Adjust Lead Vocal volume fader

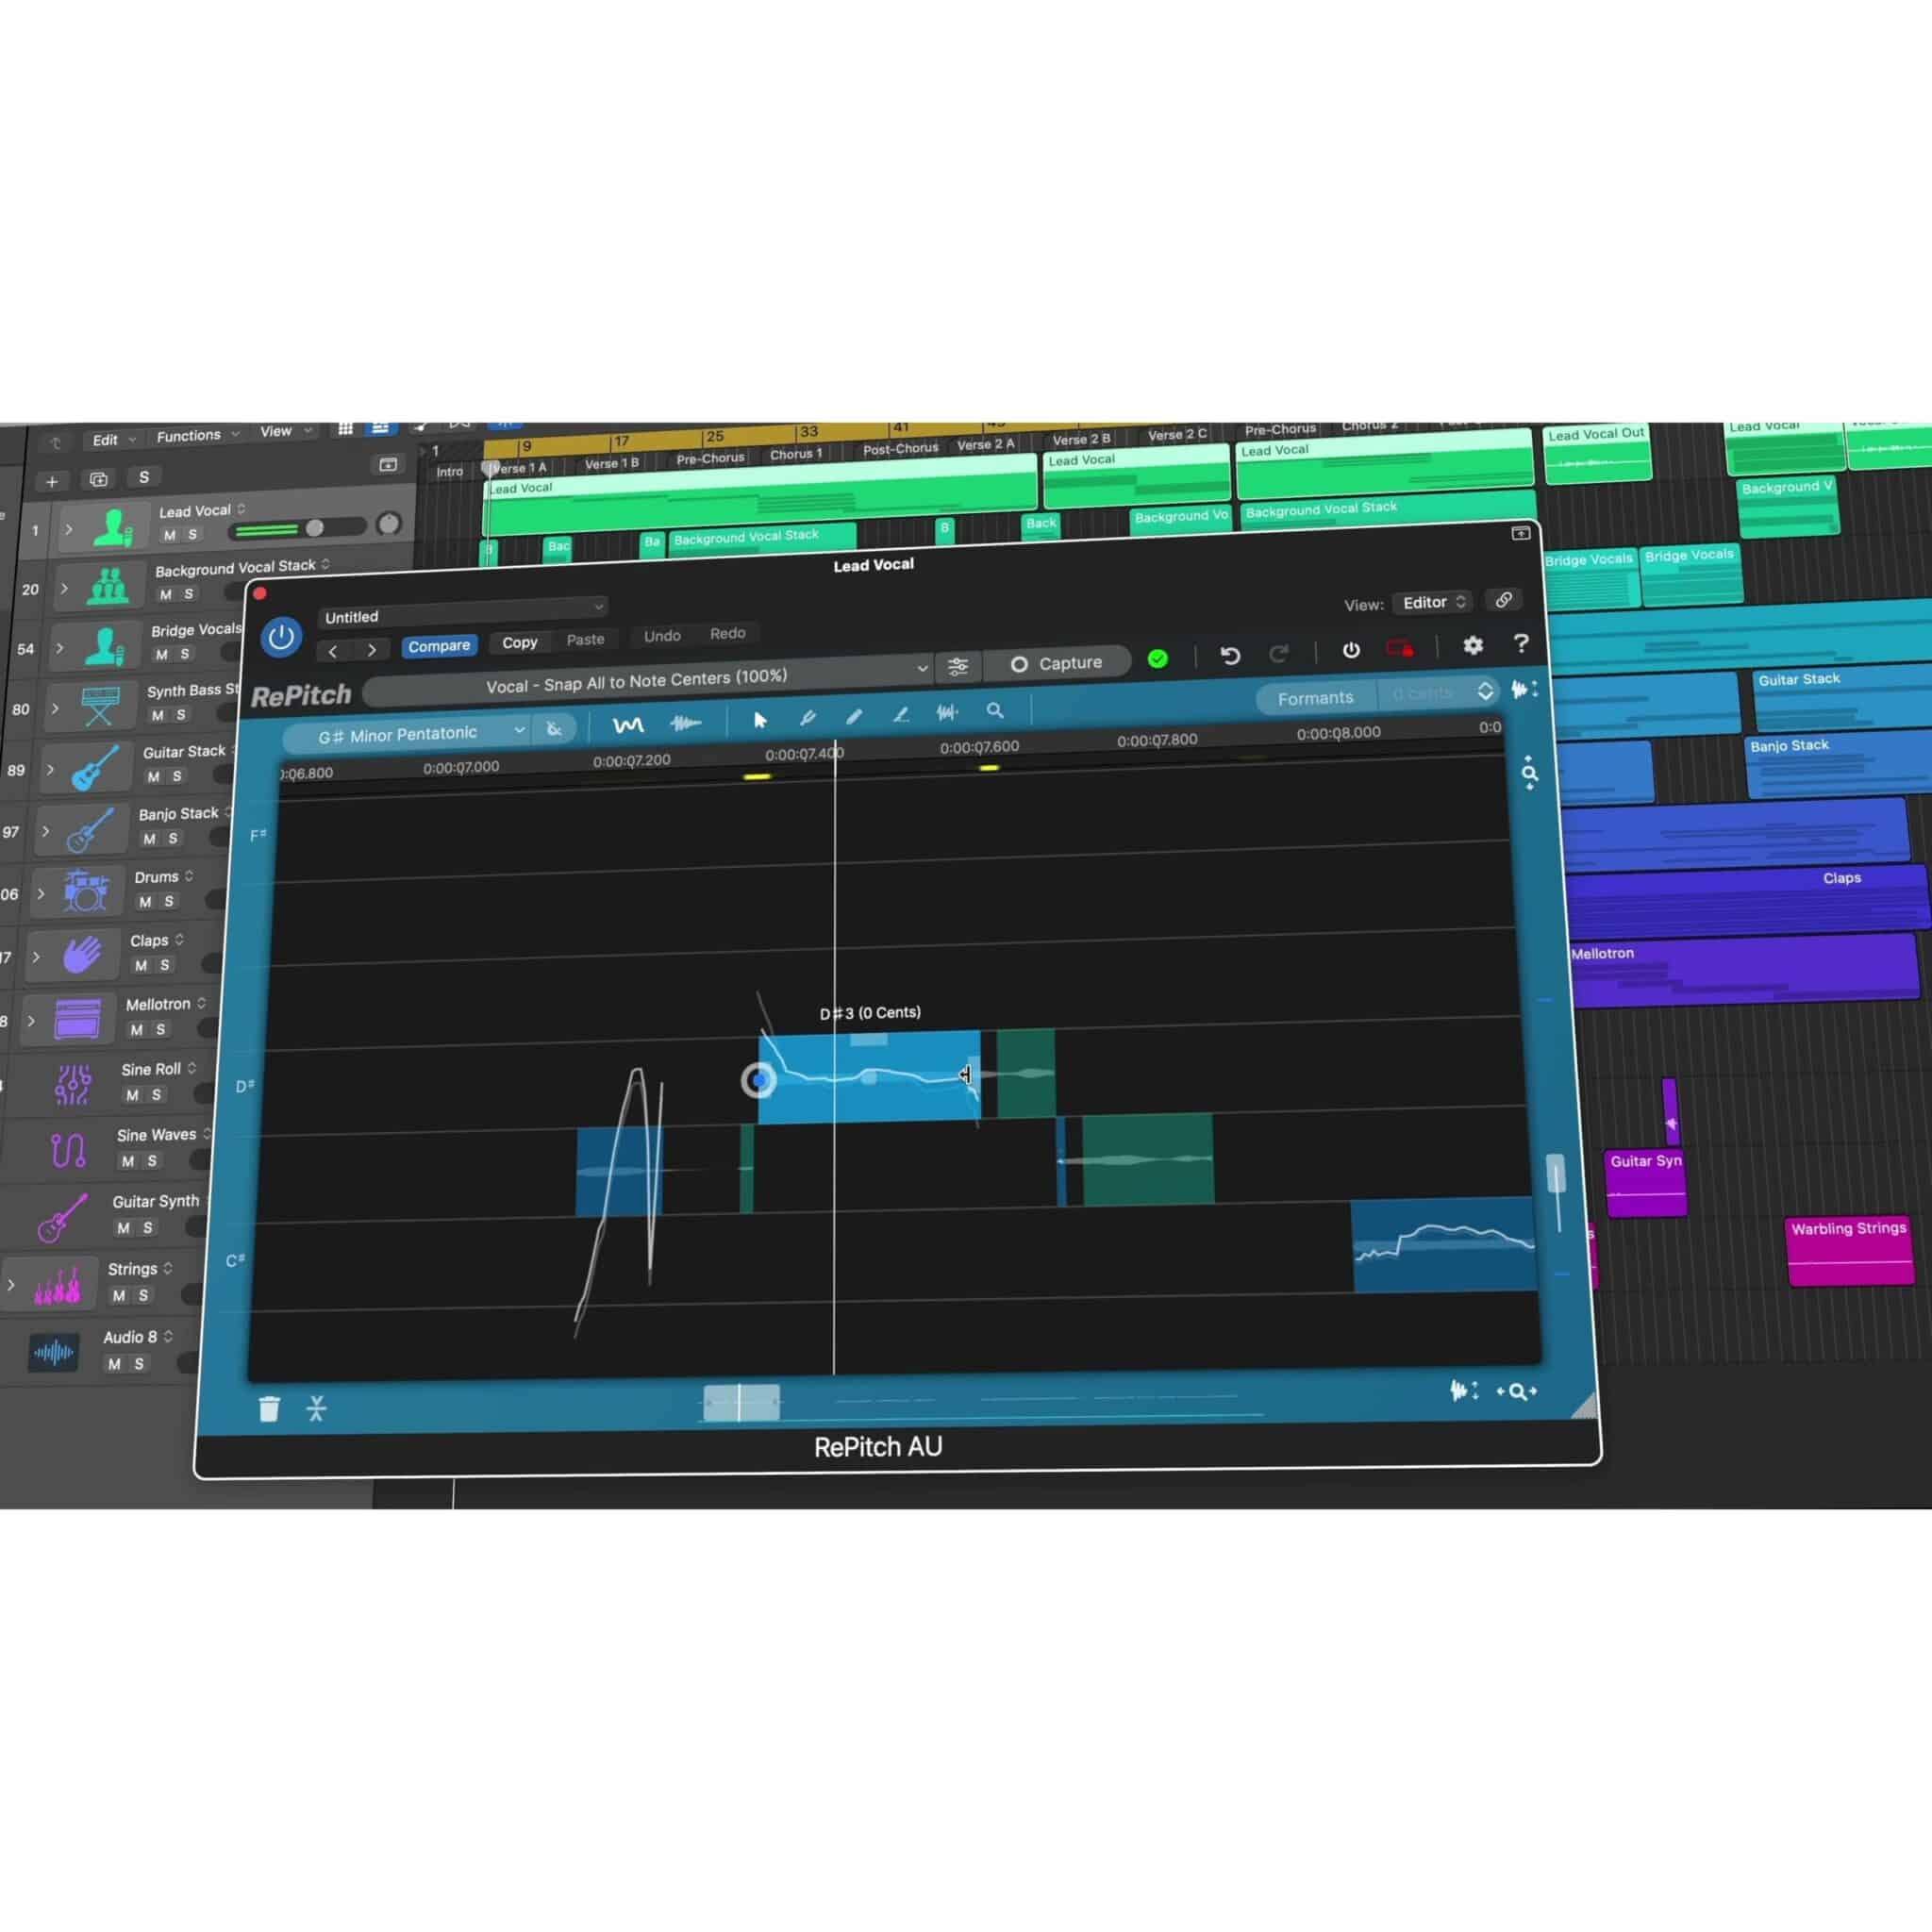[x=315, y=527]
